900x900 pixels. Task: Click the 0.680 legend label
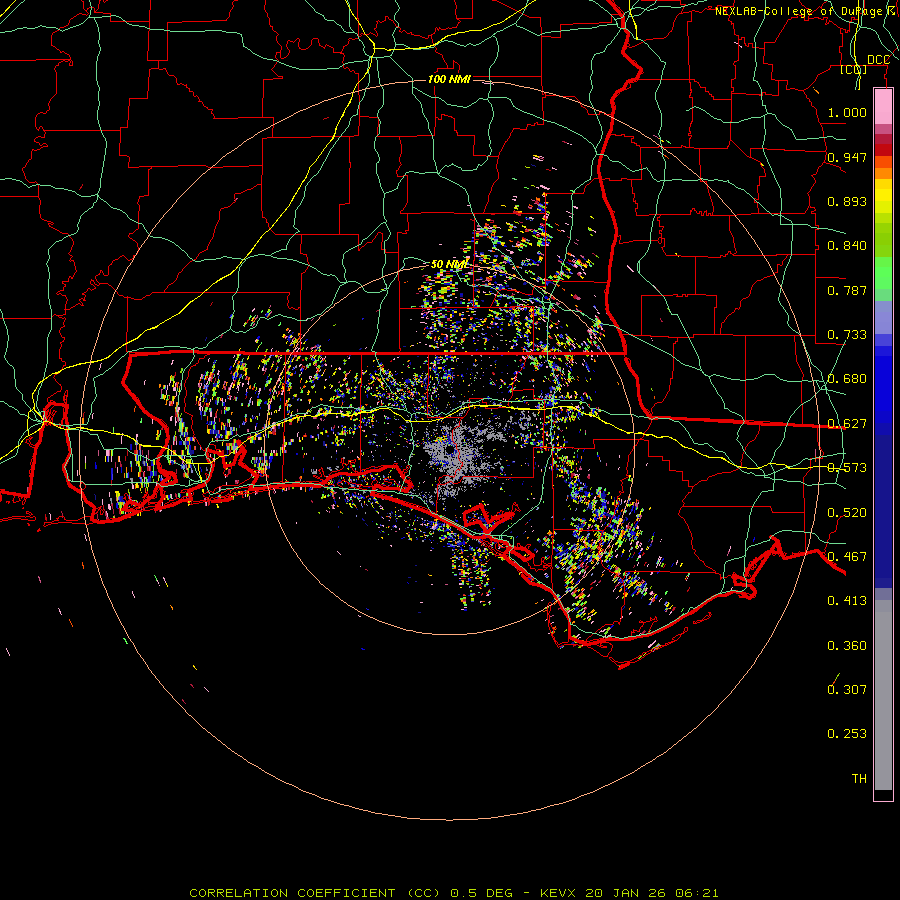pos(847,379)
